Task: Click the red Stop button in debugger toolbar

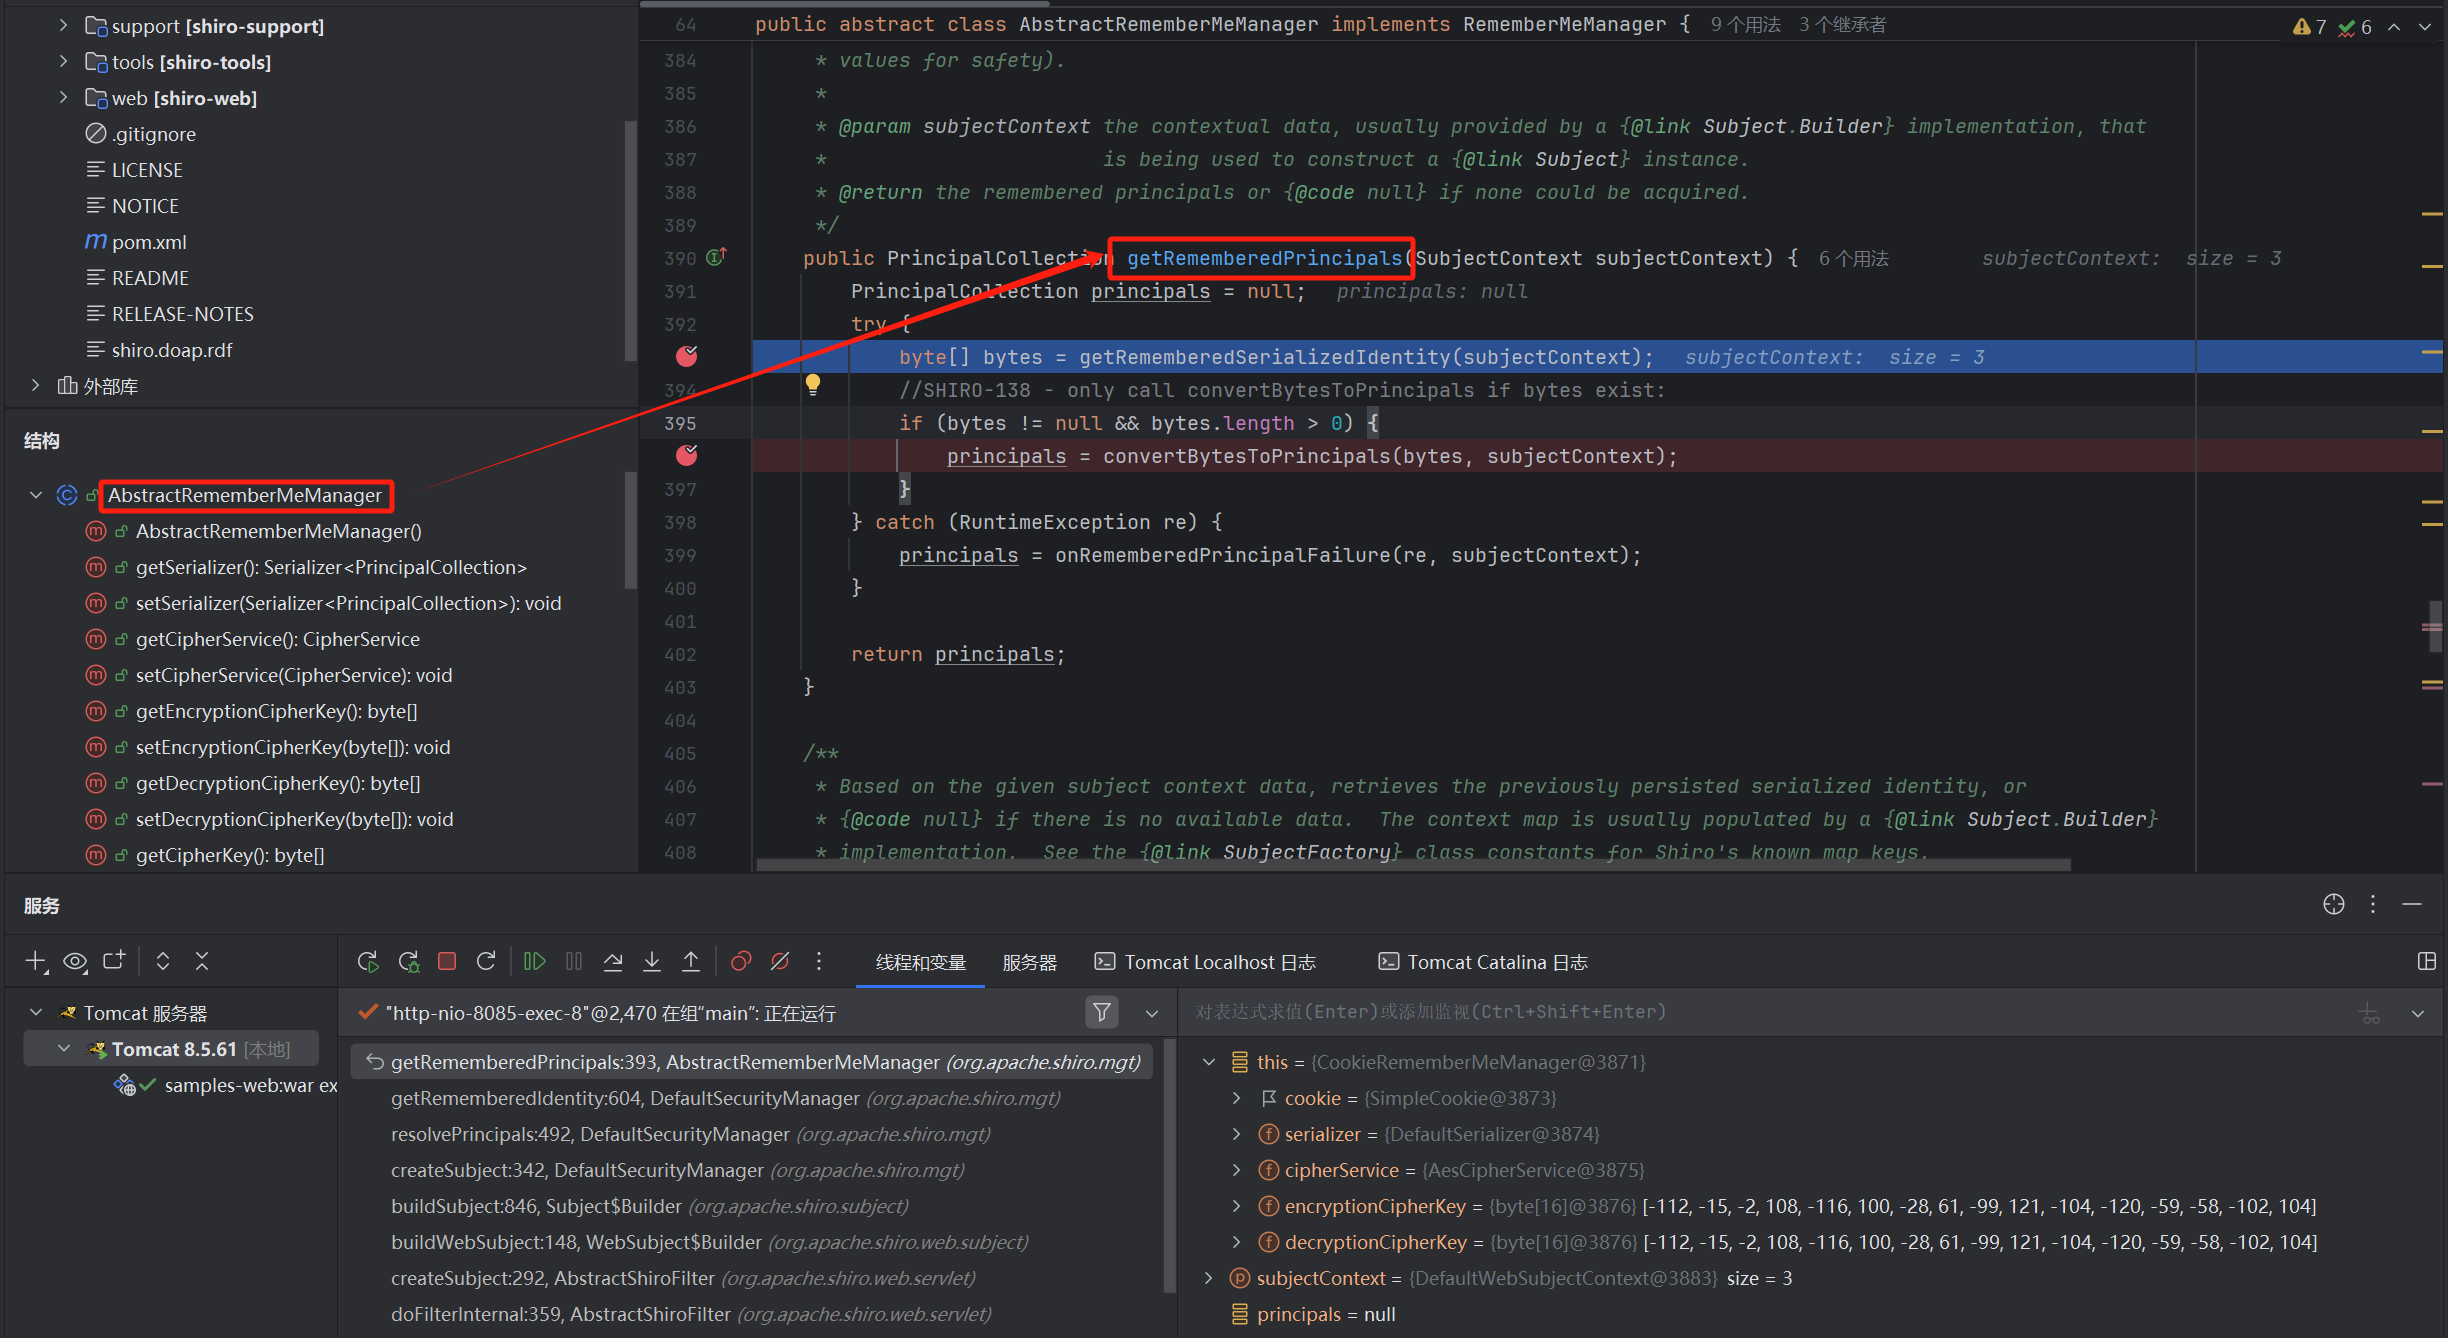Action: (447, 961)
